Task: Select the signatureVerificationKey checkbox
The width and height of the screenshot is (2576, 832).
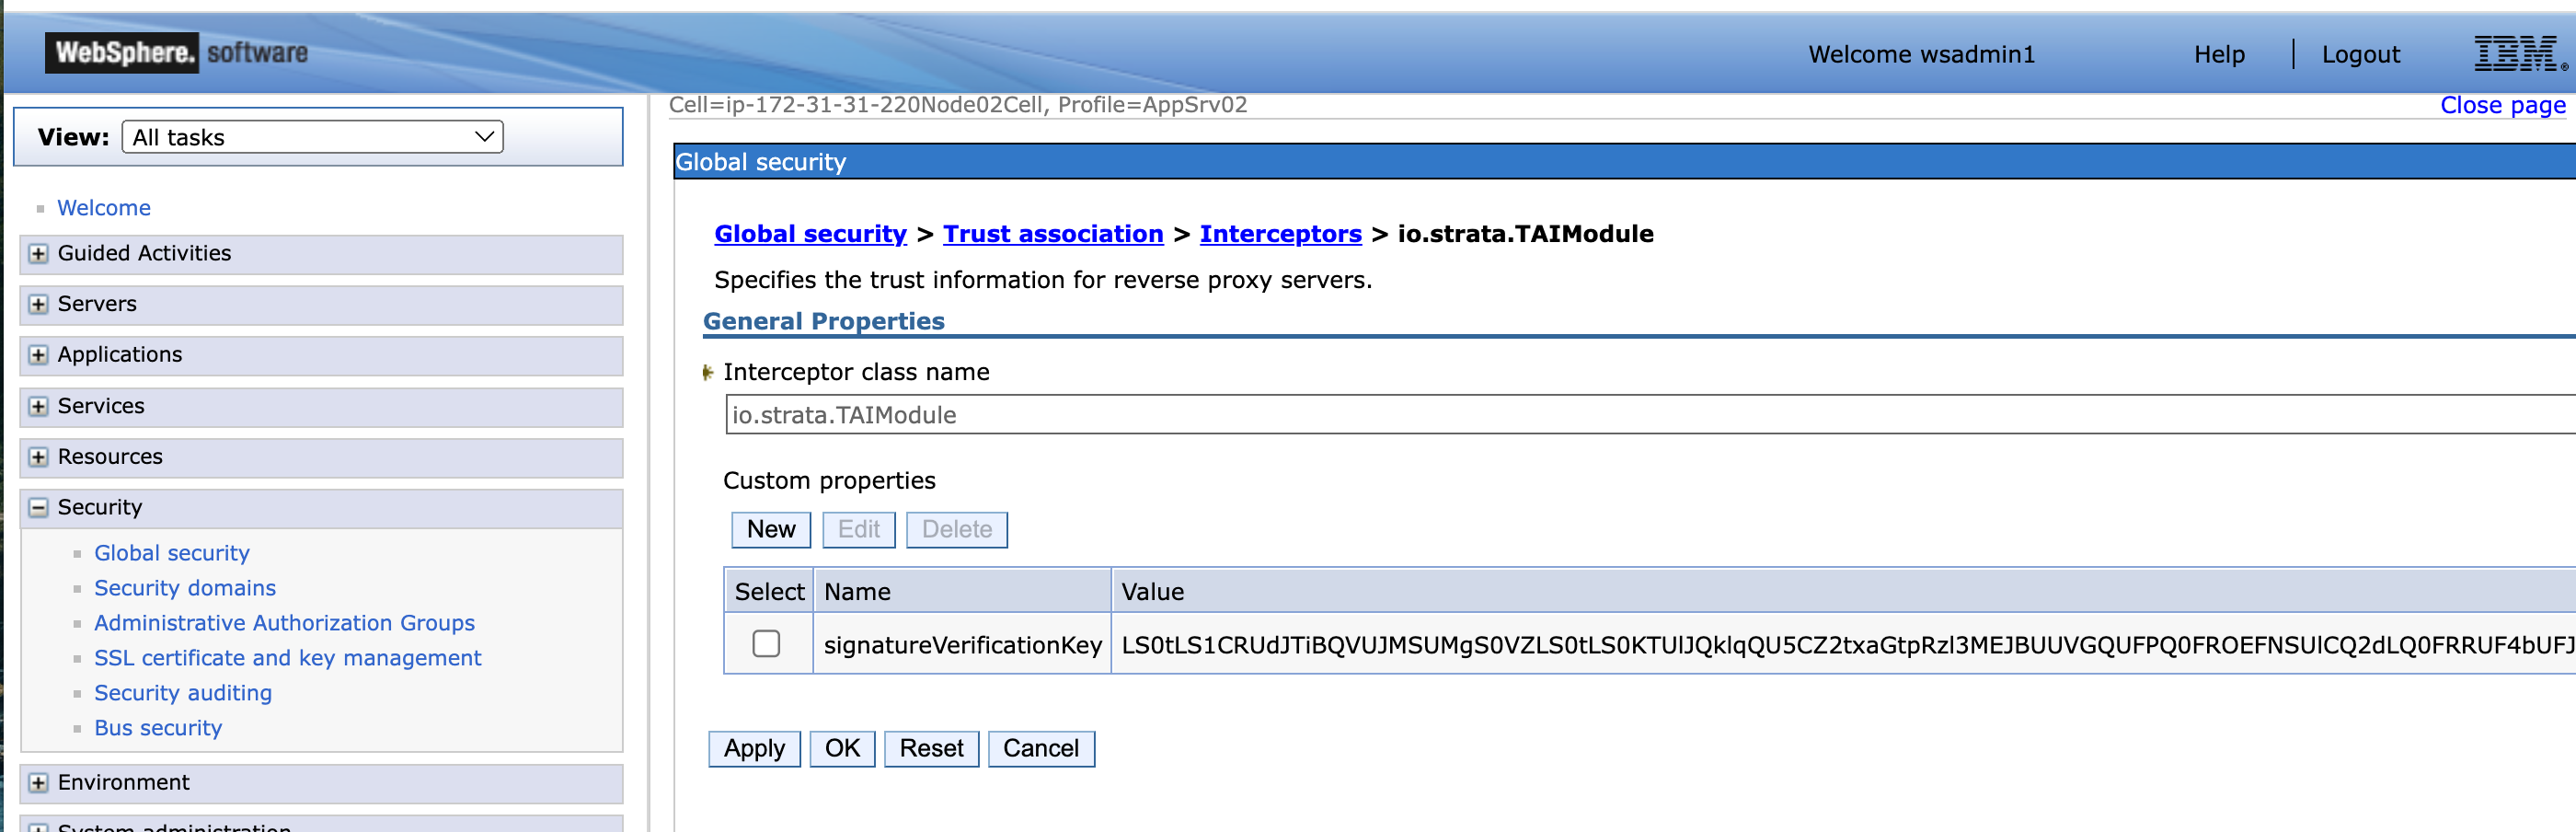Action: (x=766, y=644)
